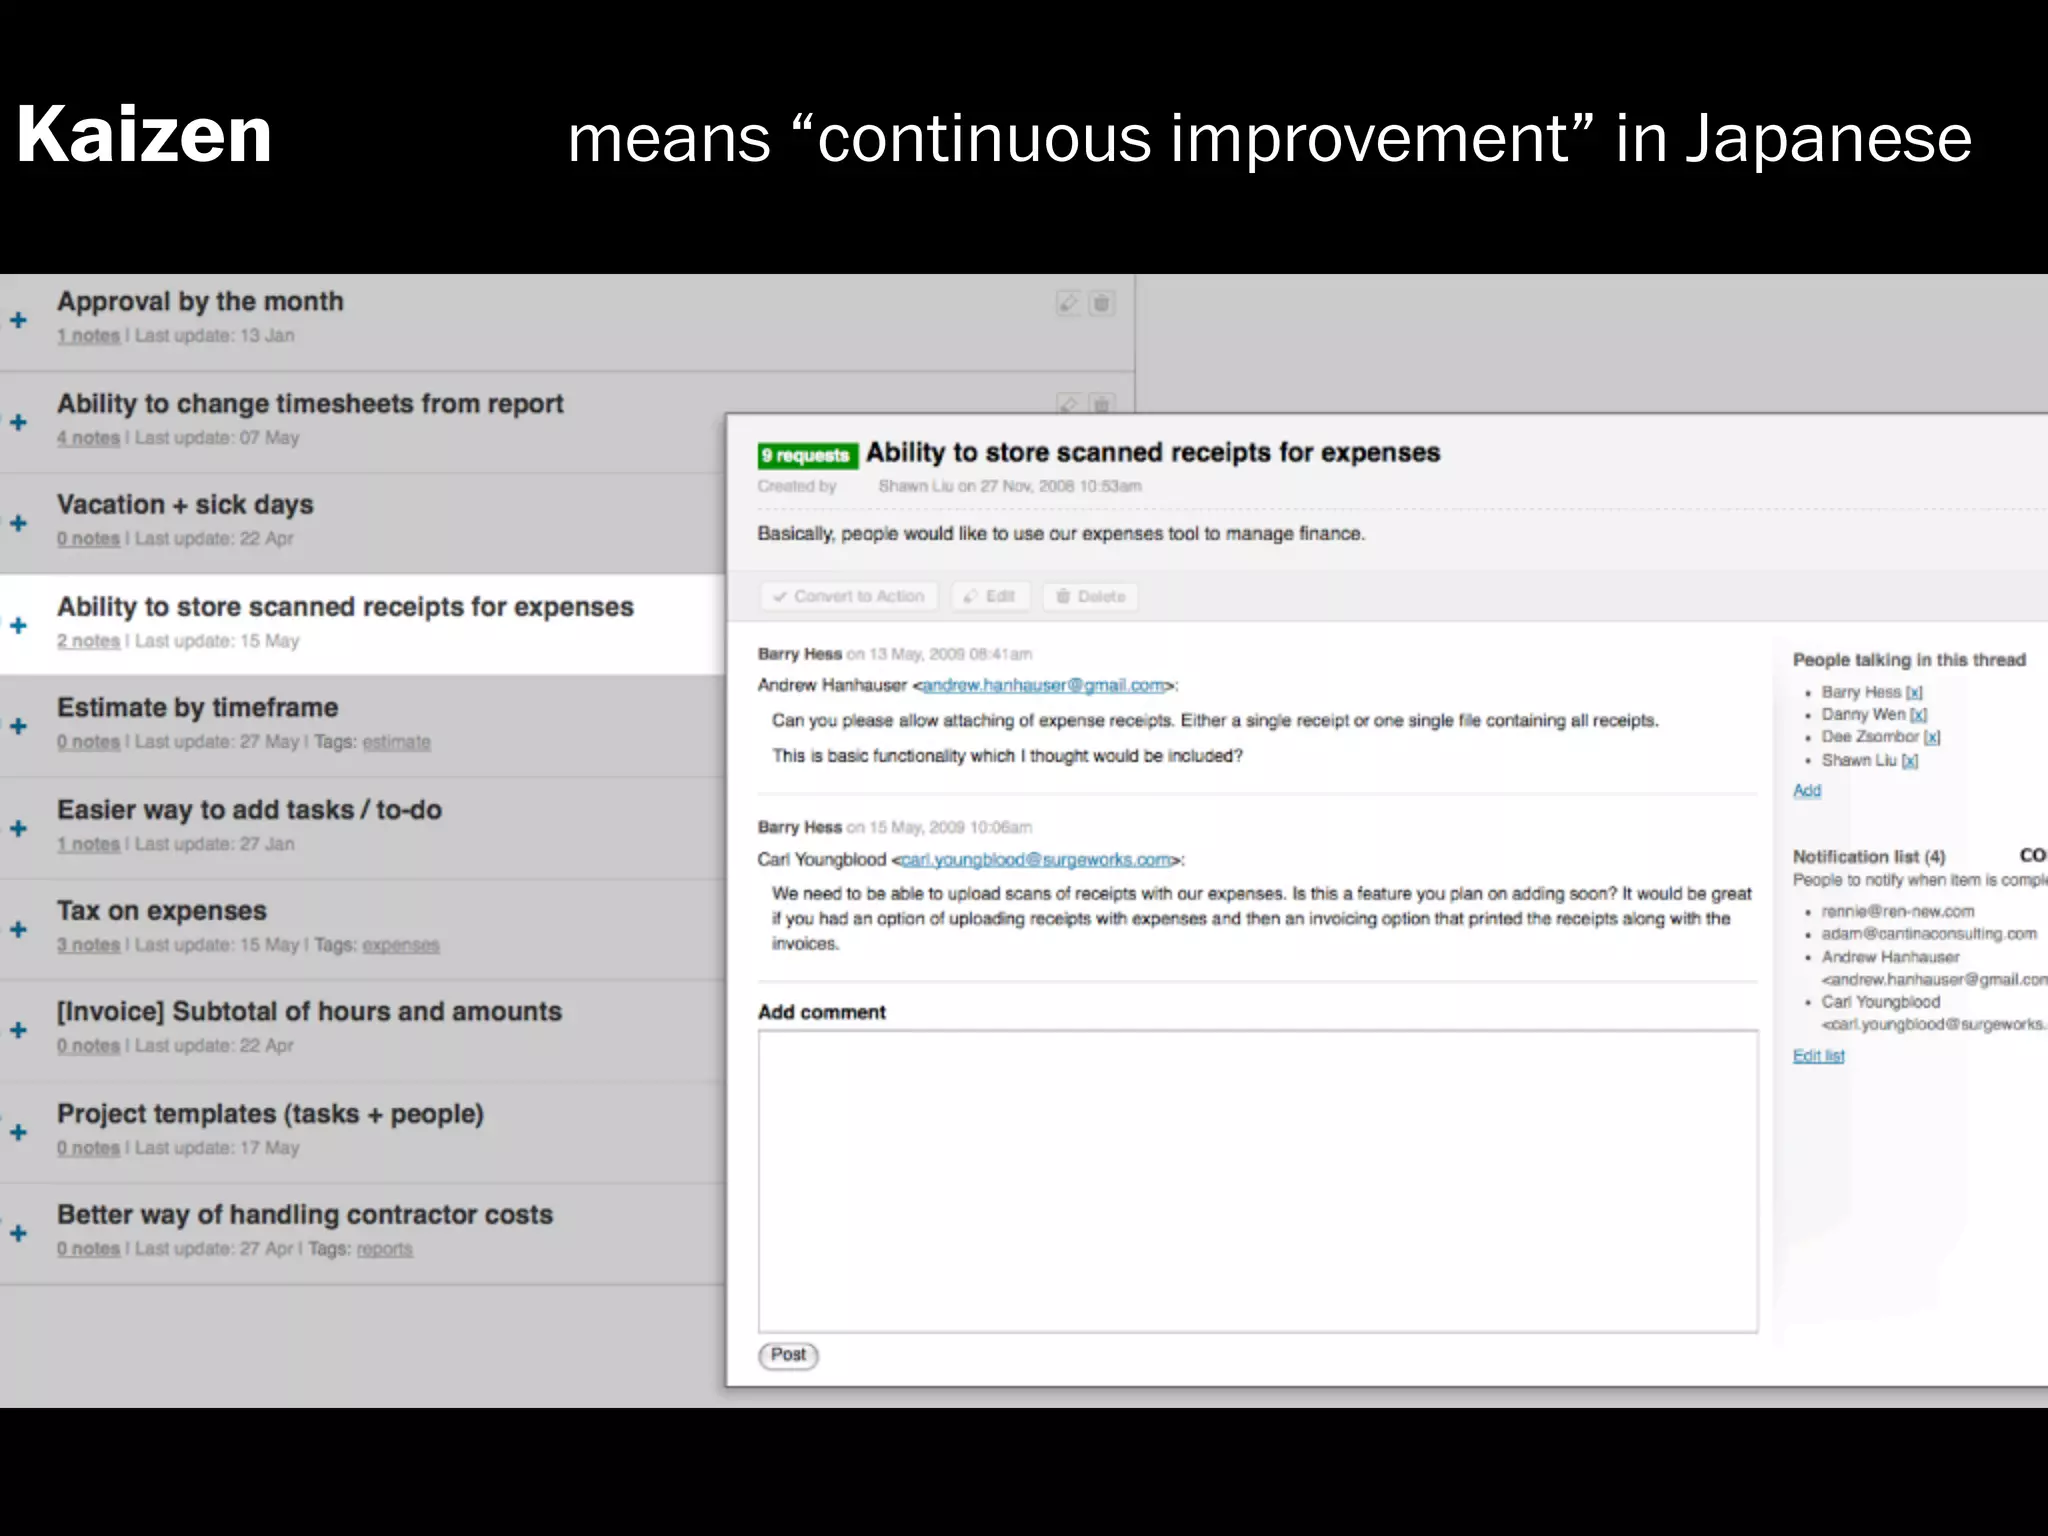Expand the 'Tax on expenses' plus icon

(x=18, y=929)
